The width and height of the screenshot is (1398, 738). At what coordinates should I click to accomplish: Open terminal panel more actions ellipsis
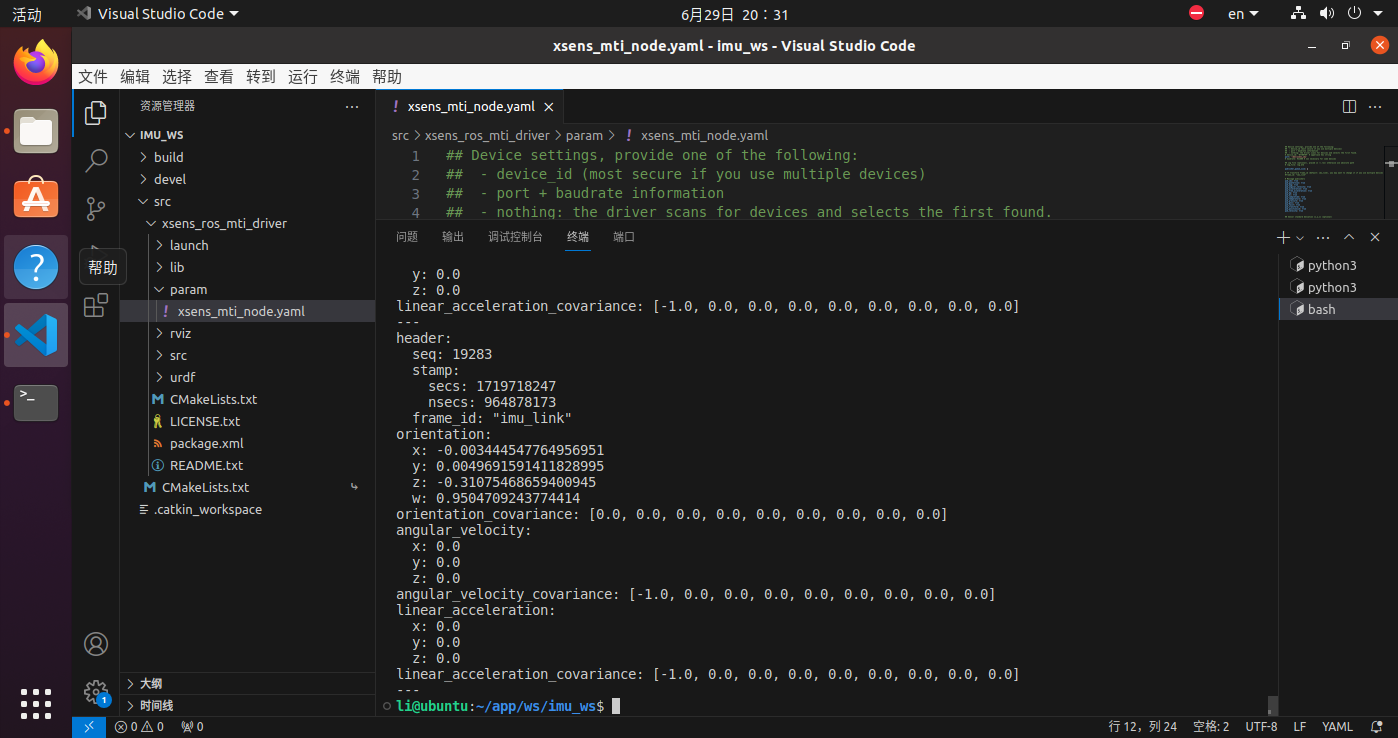coord(1323,237)
